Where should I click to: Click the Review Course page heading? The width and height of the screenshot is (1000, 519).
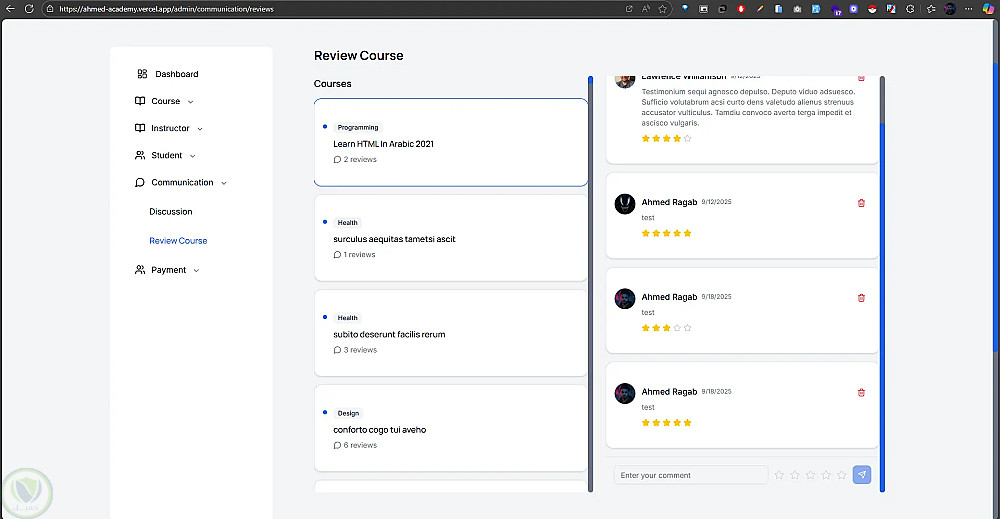tap(358, 55)
